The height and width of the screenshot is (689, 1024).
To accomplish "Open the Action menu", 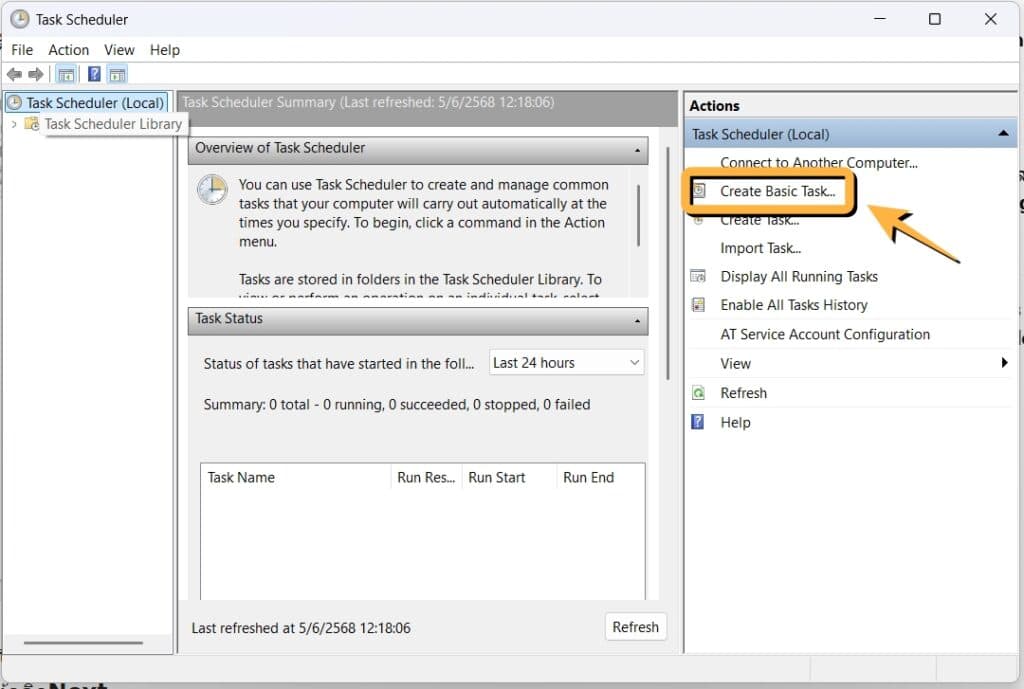I will click(x=69, y=50).
